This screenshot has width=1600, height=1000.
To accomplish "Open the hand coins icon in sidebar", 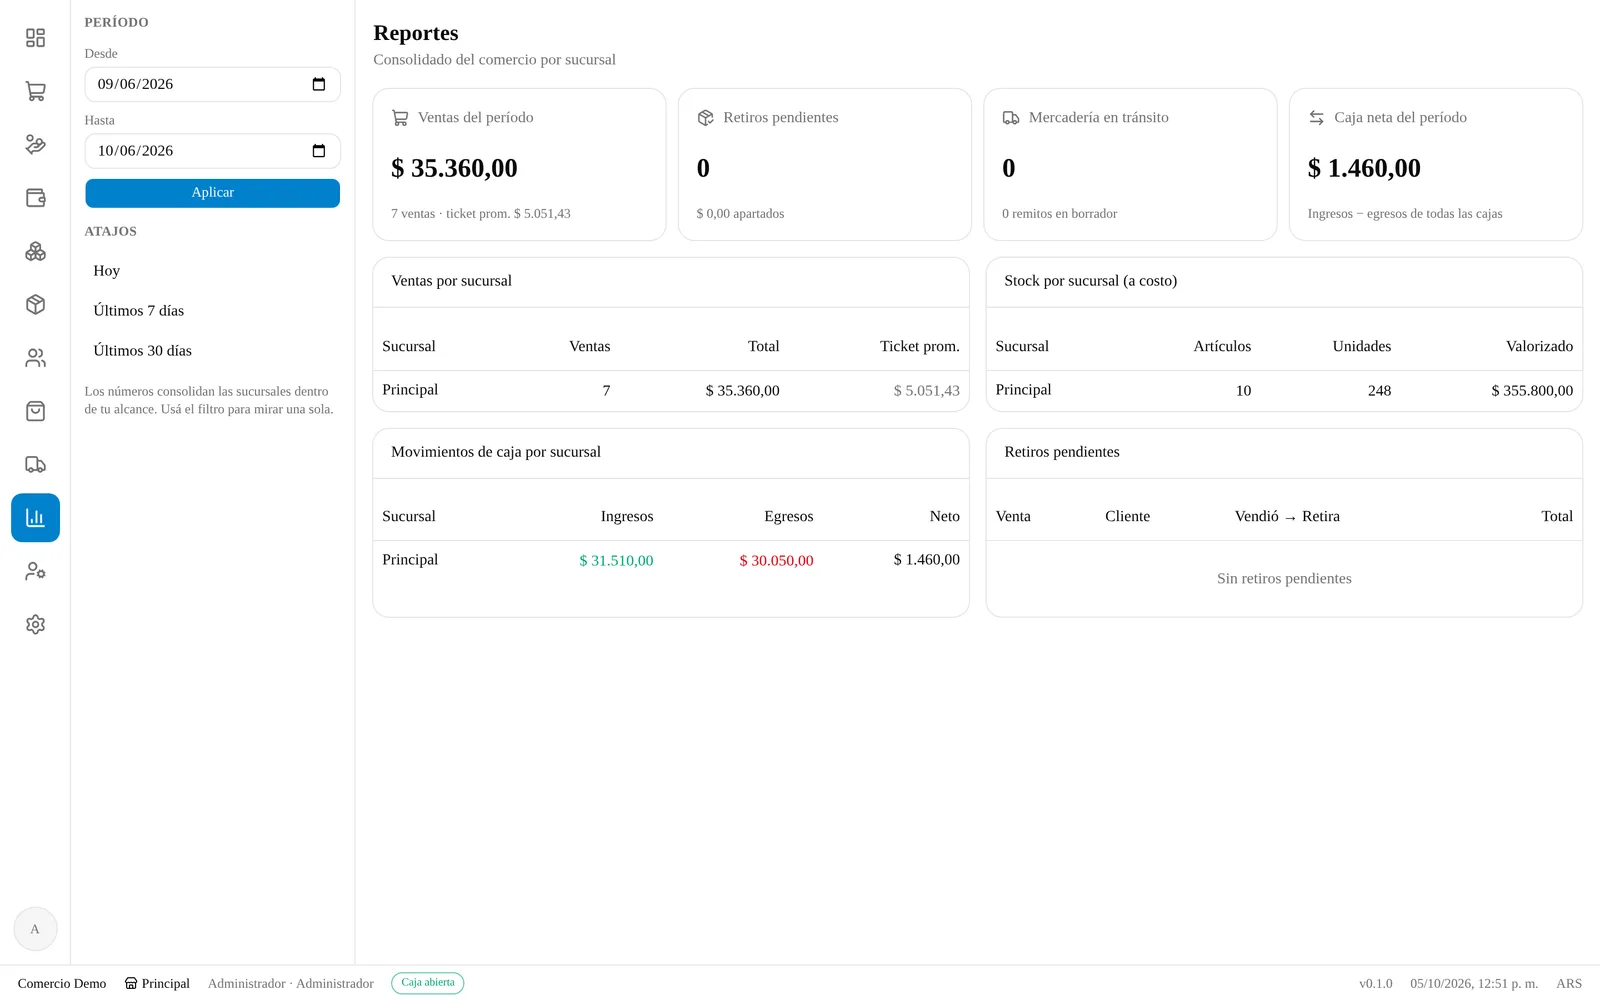I will [35, 145].
